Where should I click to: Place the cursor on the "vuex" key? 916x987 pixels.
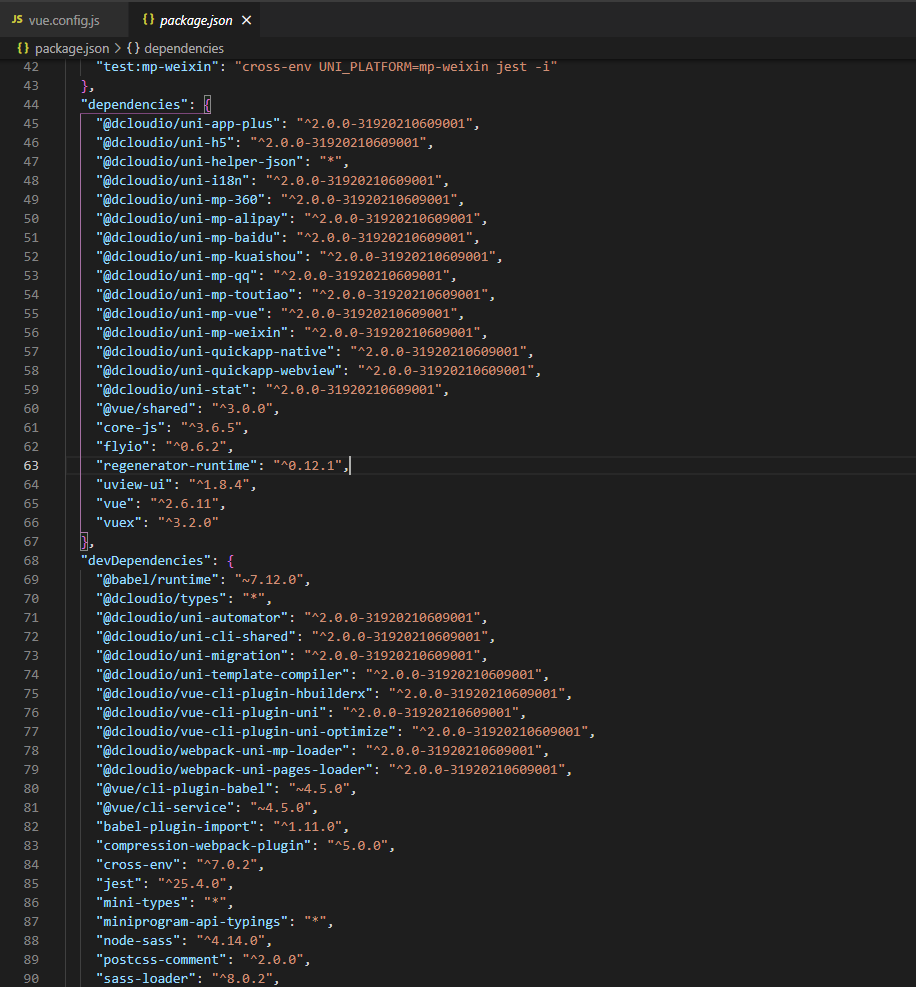119,522
